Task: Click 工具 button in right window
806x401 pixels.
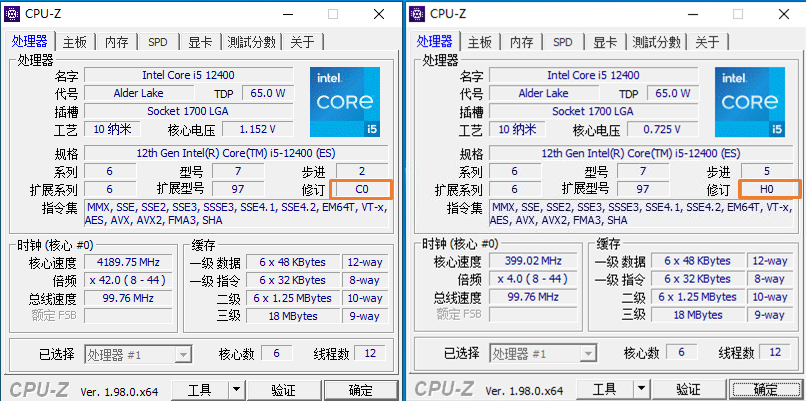Action: point(604,389)
